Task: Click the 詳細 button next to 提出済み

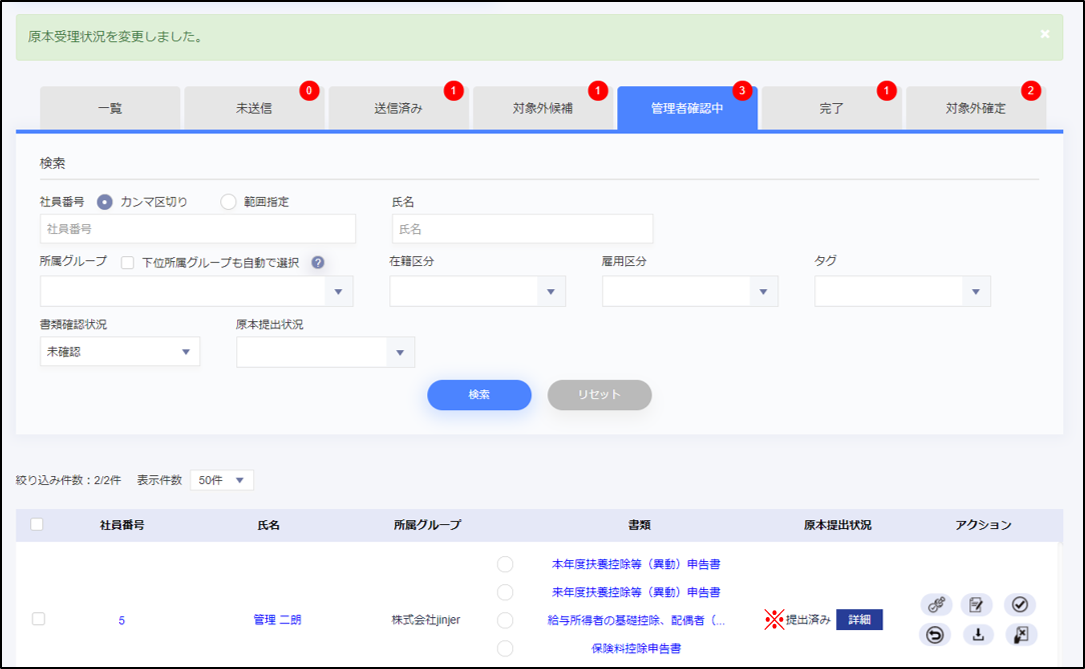Action: pyautogui.click(x=859, y=619)
